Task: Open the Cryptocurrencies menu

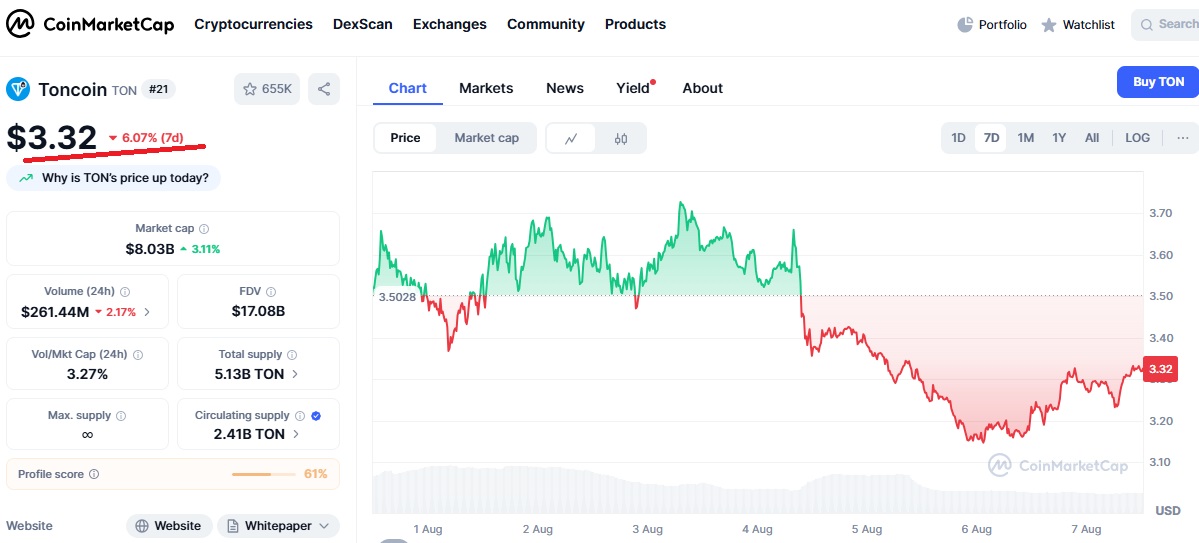Action: click(x=253, y=24)
